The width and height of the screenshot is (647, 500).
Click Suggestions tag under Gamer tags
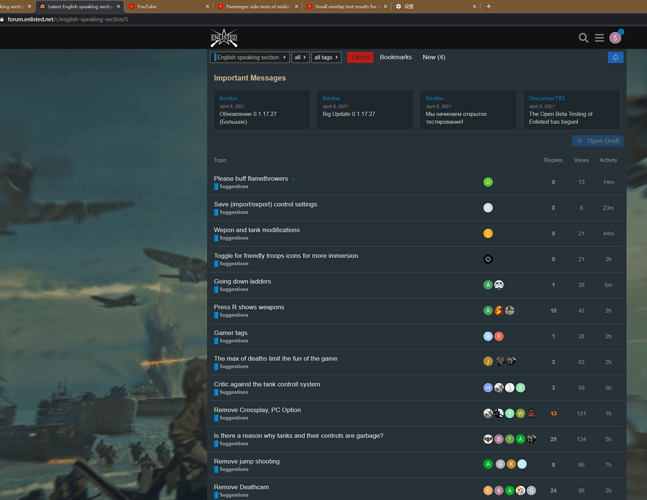[231, 341]
